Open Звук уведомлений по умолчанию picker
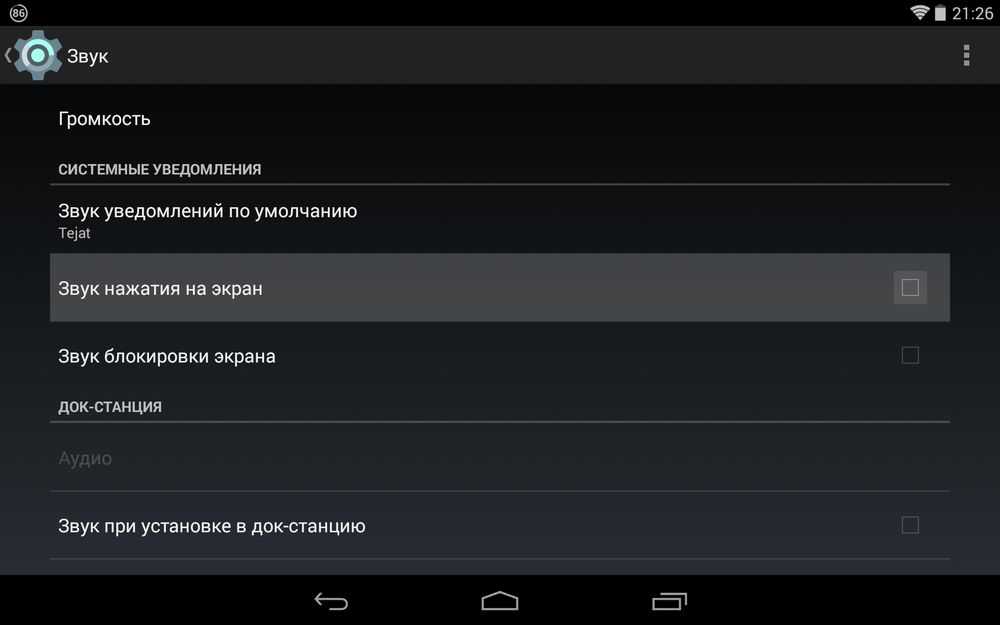 pyautogui.click(x=499, y=219)
